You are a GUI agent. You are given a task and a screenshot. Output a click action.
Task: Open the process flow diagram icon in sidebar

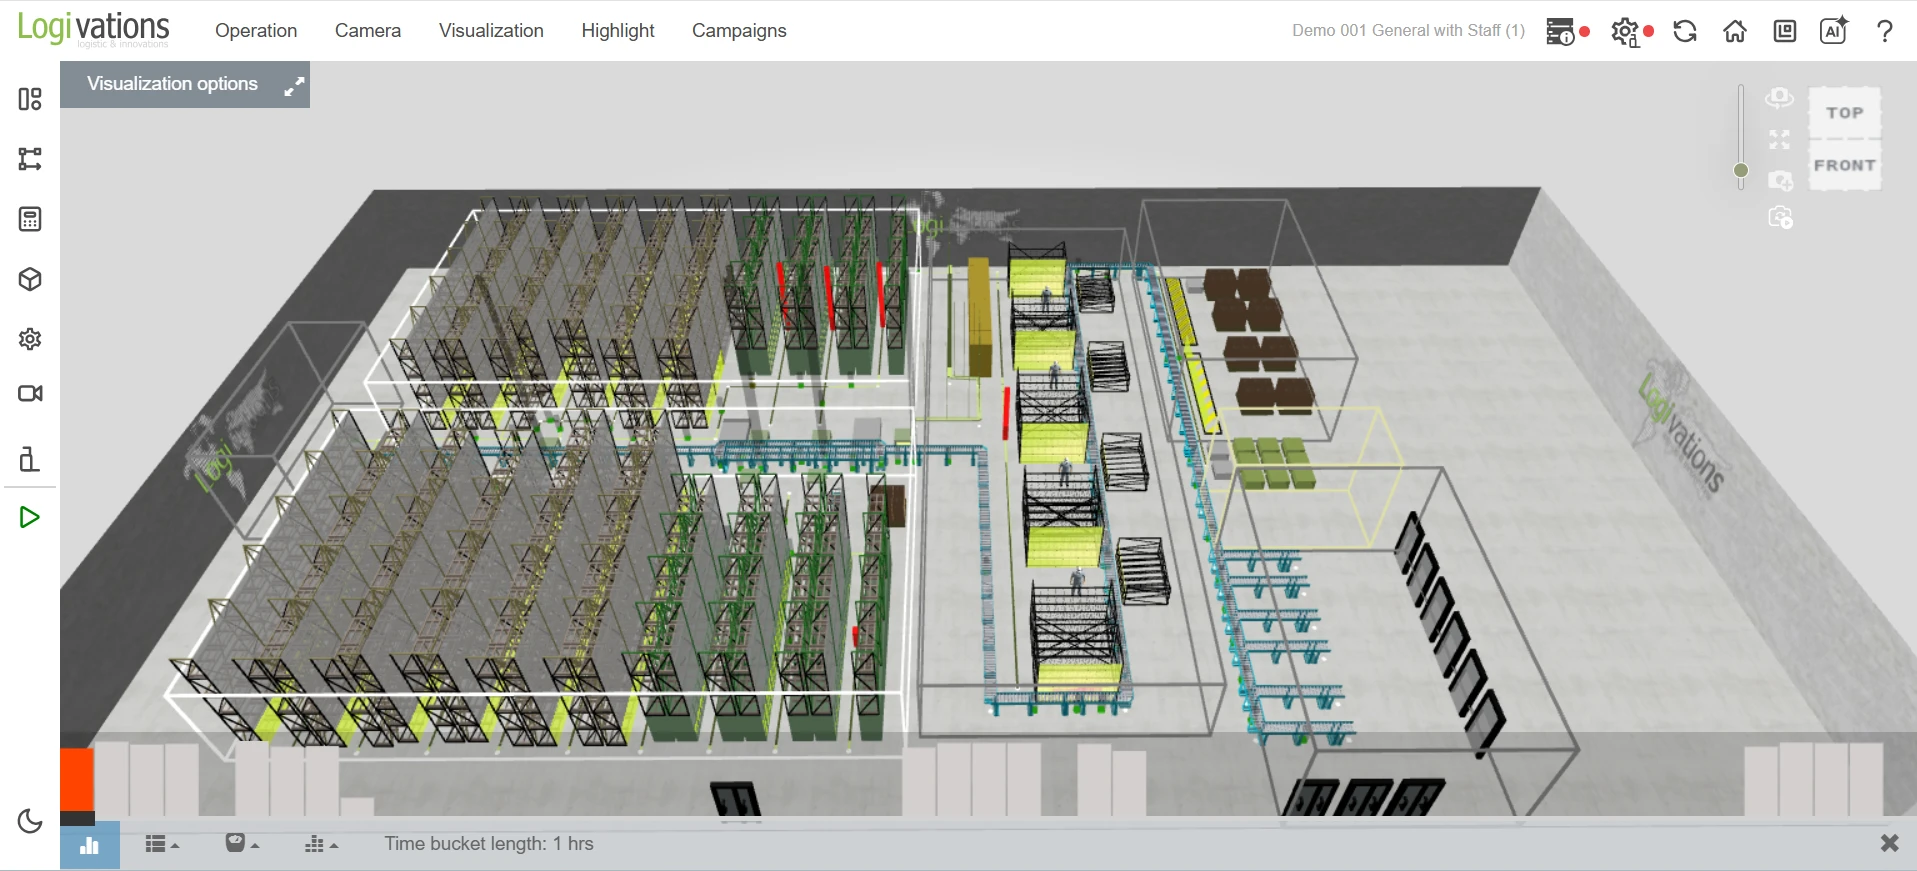pyautogui.click(x=30, y=159)
